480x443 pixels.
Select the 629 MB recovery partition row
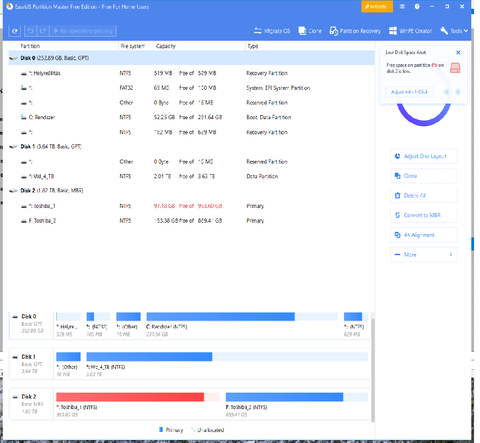[192, 132]
